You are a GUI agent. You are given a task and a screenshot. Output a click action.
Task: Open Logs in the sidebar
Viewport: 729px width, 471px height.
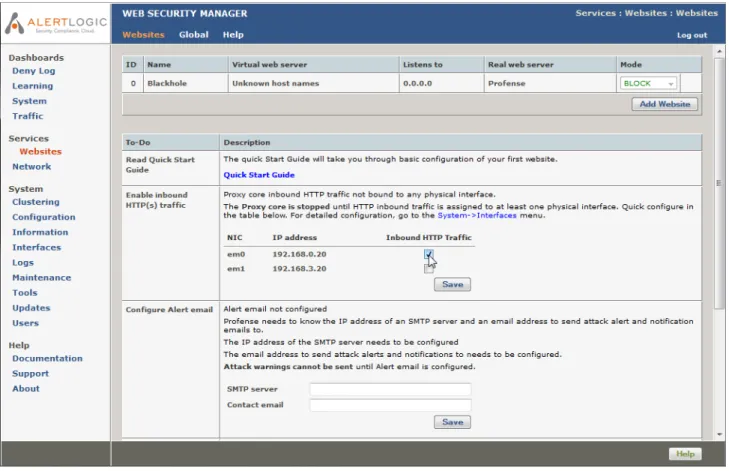23,262
